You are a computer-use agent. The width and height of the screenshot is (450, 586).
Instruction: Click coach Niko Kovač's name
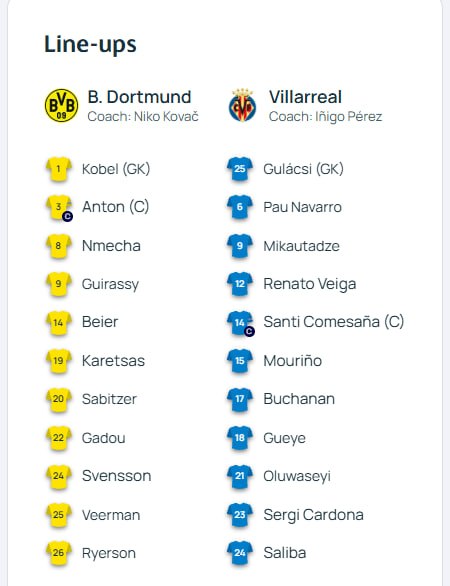[166, 117]
